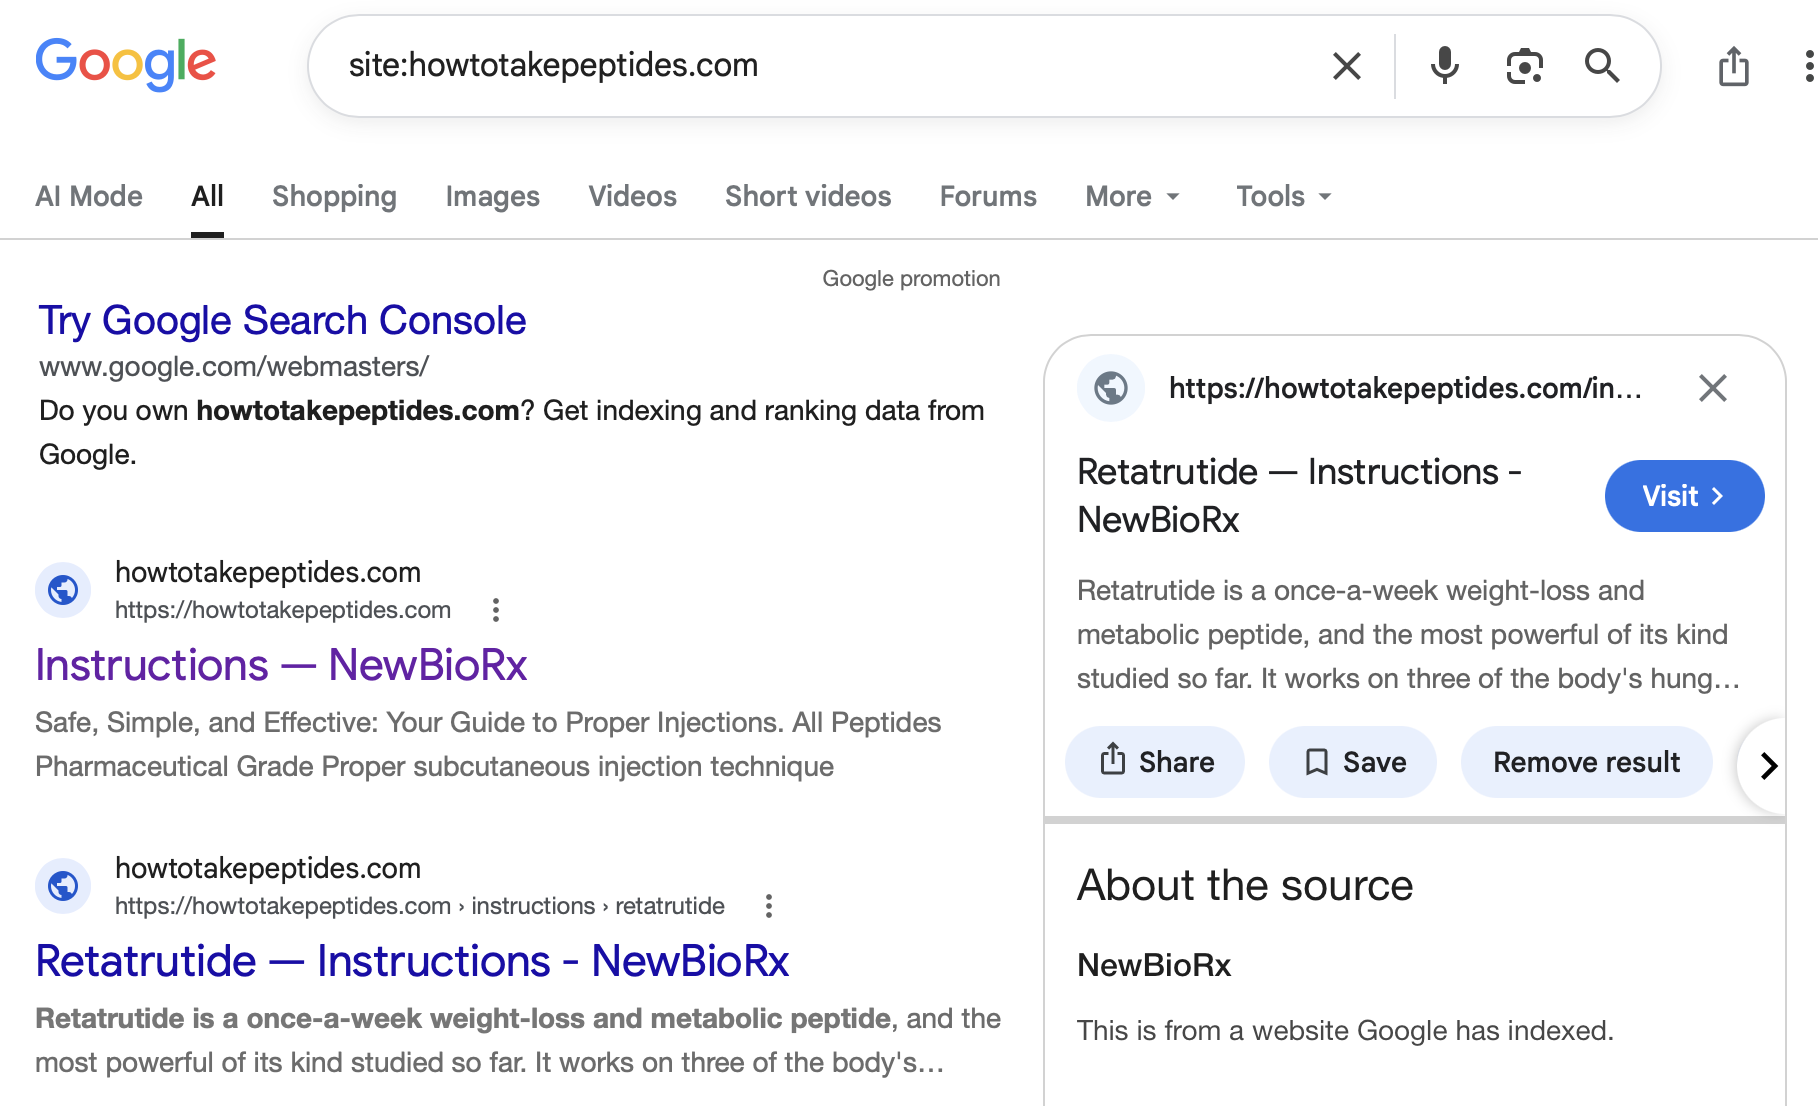This screenshot has width=1818, height=1106.
Task: Click favicon of Retatrutide result
Action: tap(63, 886)
